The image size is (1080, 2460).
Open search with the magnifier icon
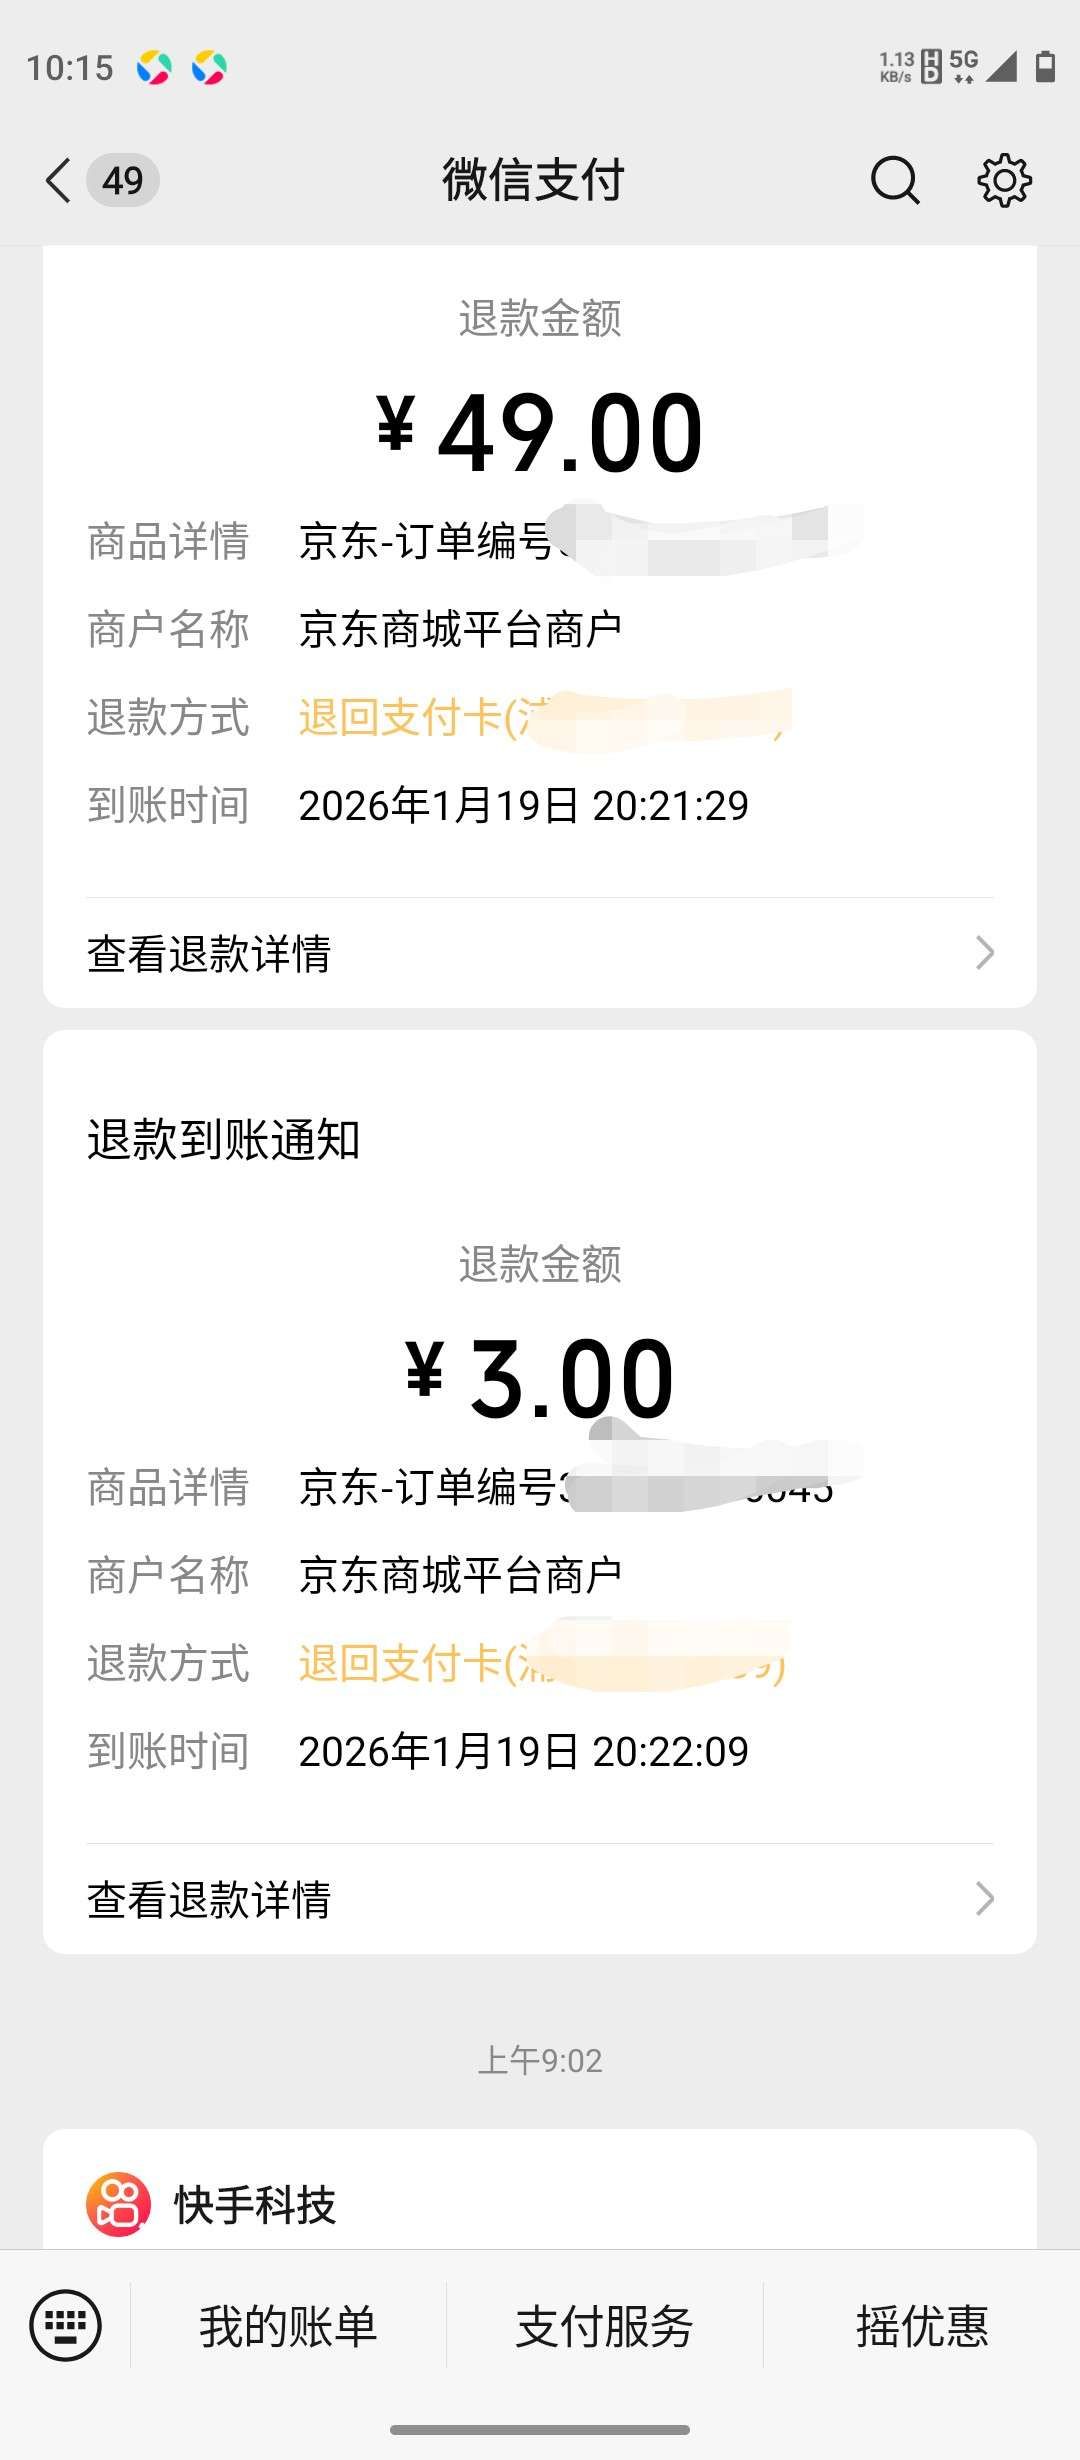[894, 181]
